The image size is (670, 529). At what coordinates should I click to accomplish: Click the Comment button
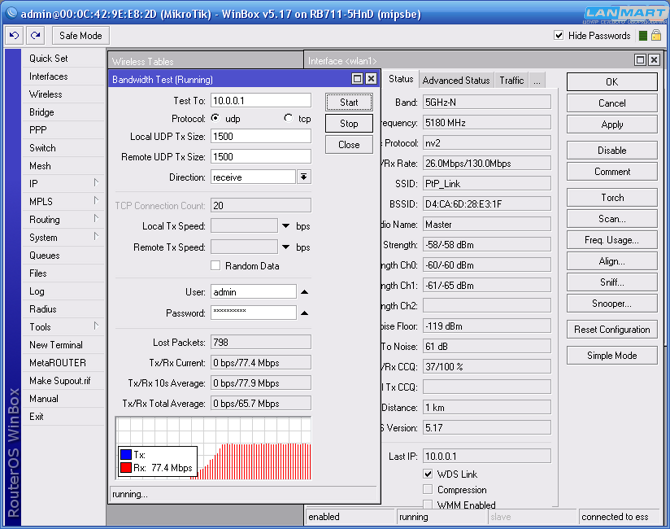coord(612,171)
